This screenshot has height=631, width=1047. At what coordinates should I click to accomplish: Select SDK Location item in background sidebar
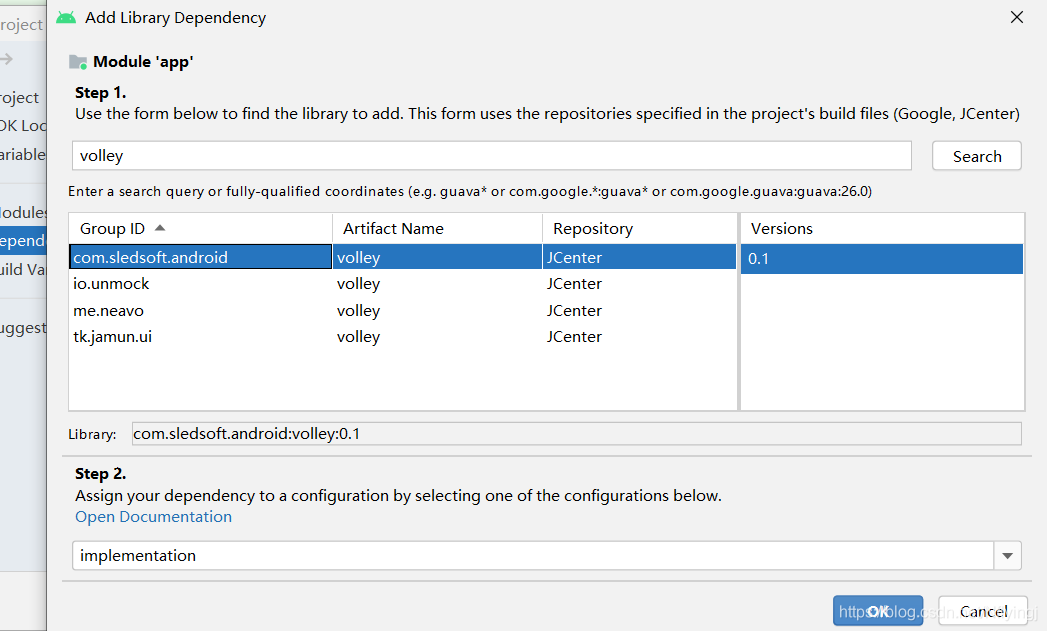click(x=23, y=126)
